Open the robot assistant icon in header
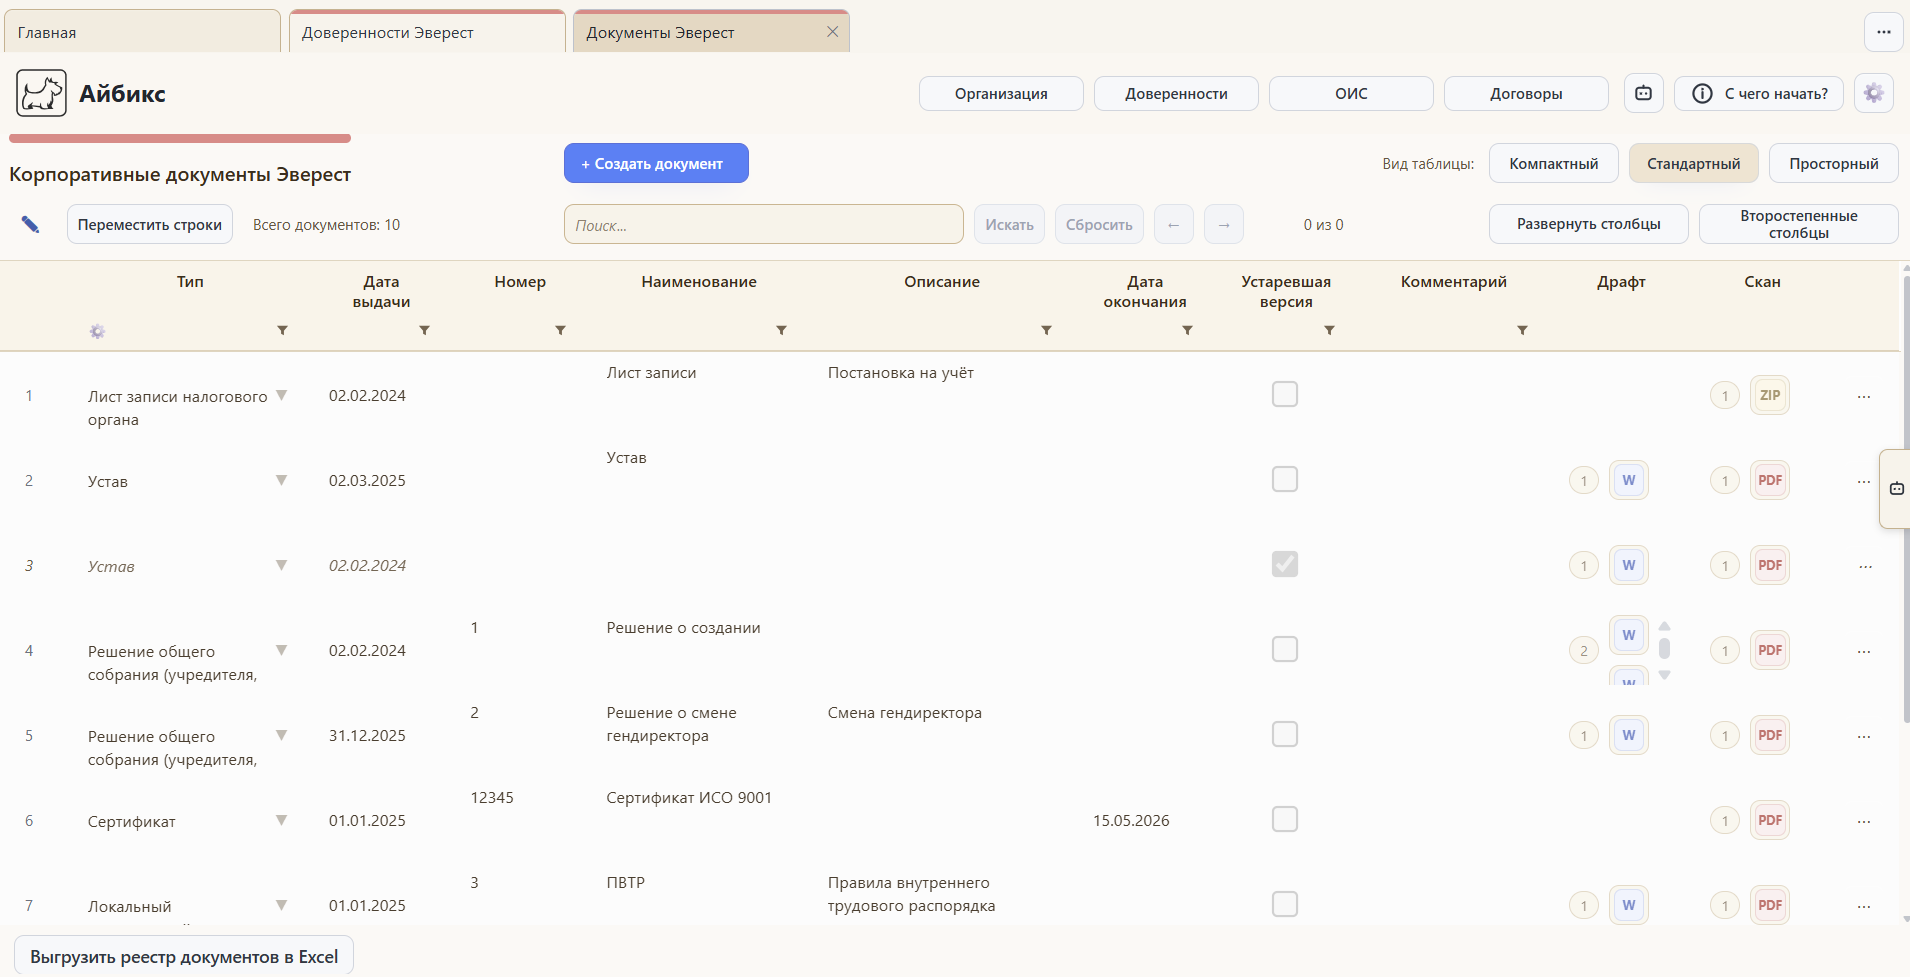Screen dimensions: 1910x977 (1643, 93)
